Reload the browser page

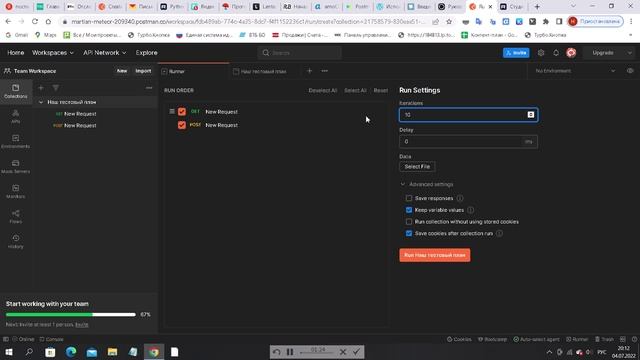pos(35,21)
